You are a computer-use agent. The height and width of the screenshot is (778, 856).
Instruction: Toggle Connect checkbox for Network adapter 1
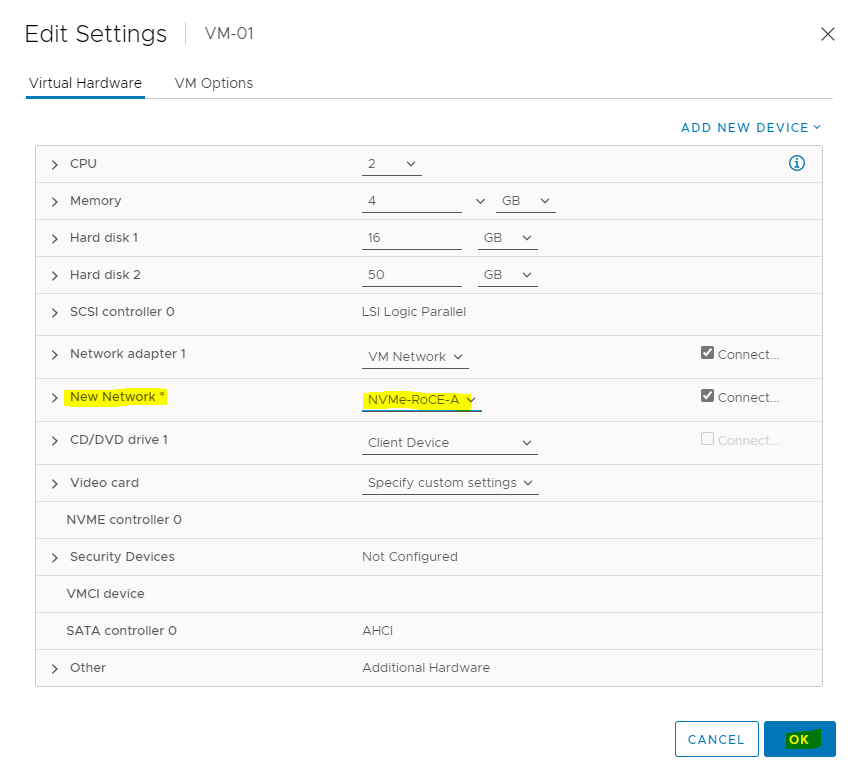pyautogui.click(x=707, y=353)
